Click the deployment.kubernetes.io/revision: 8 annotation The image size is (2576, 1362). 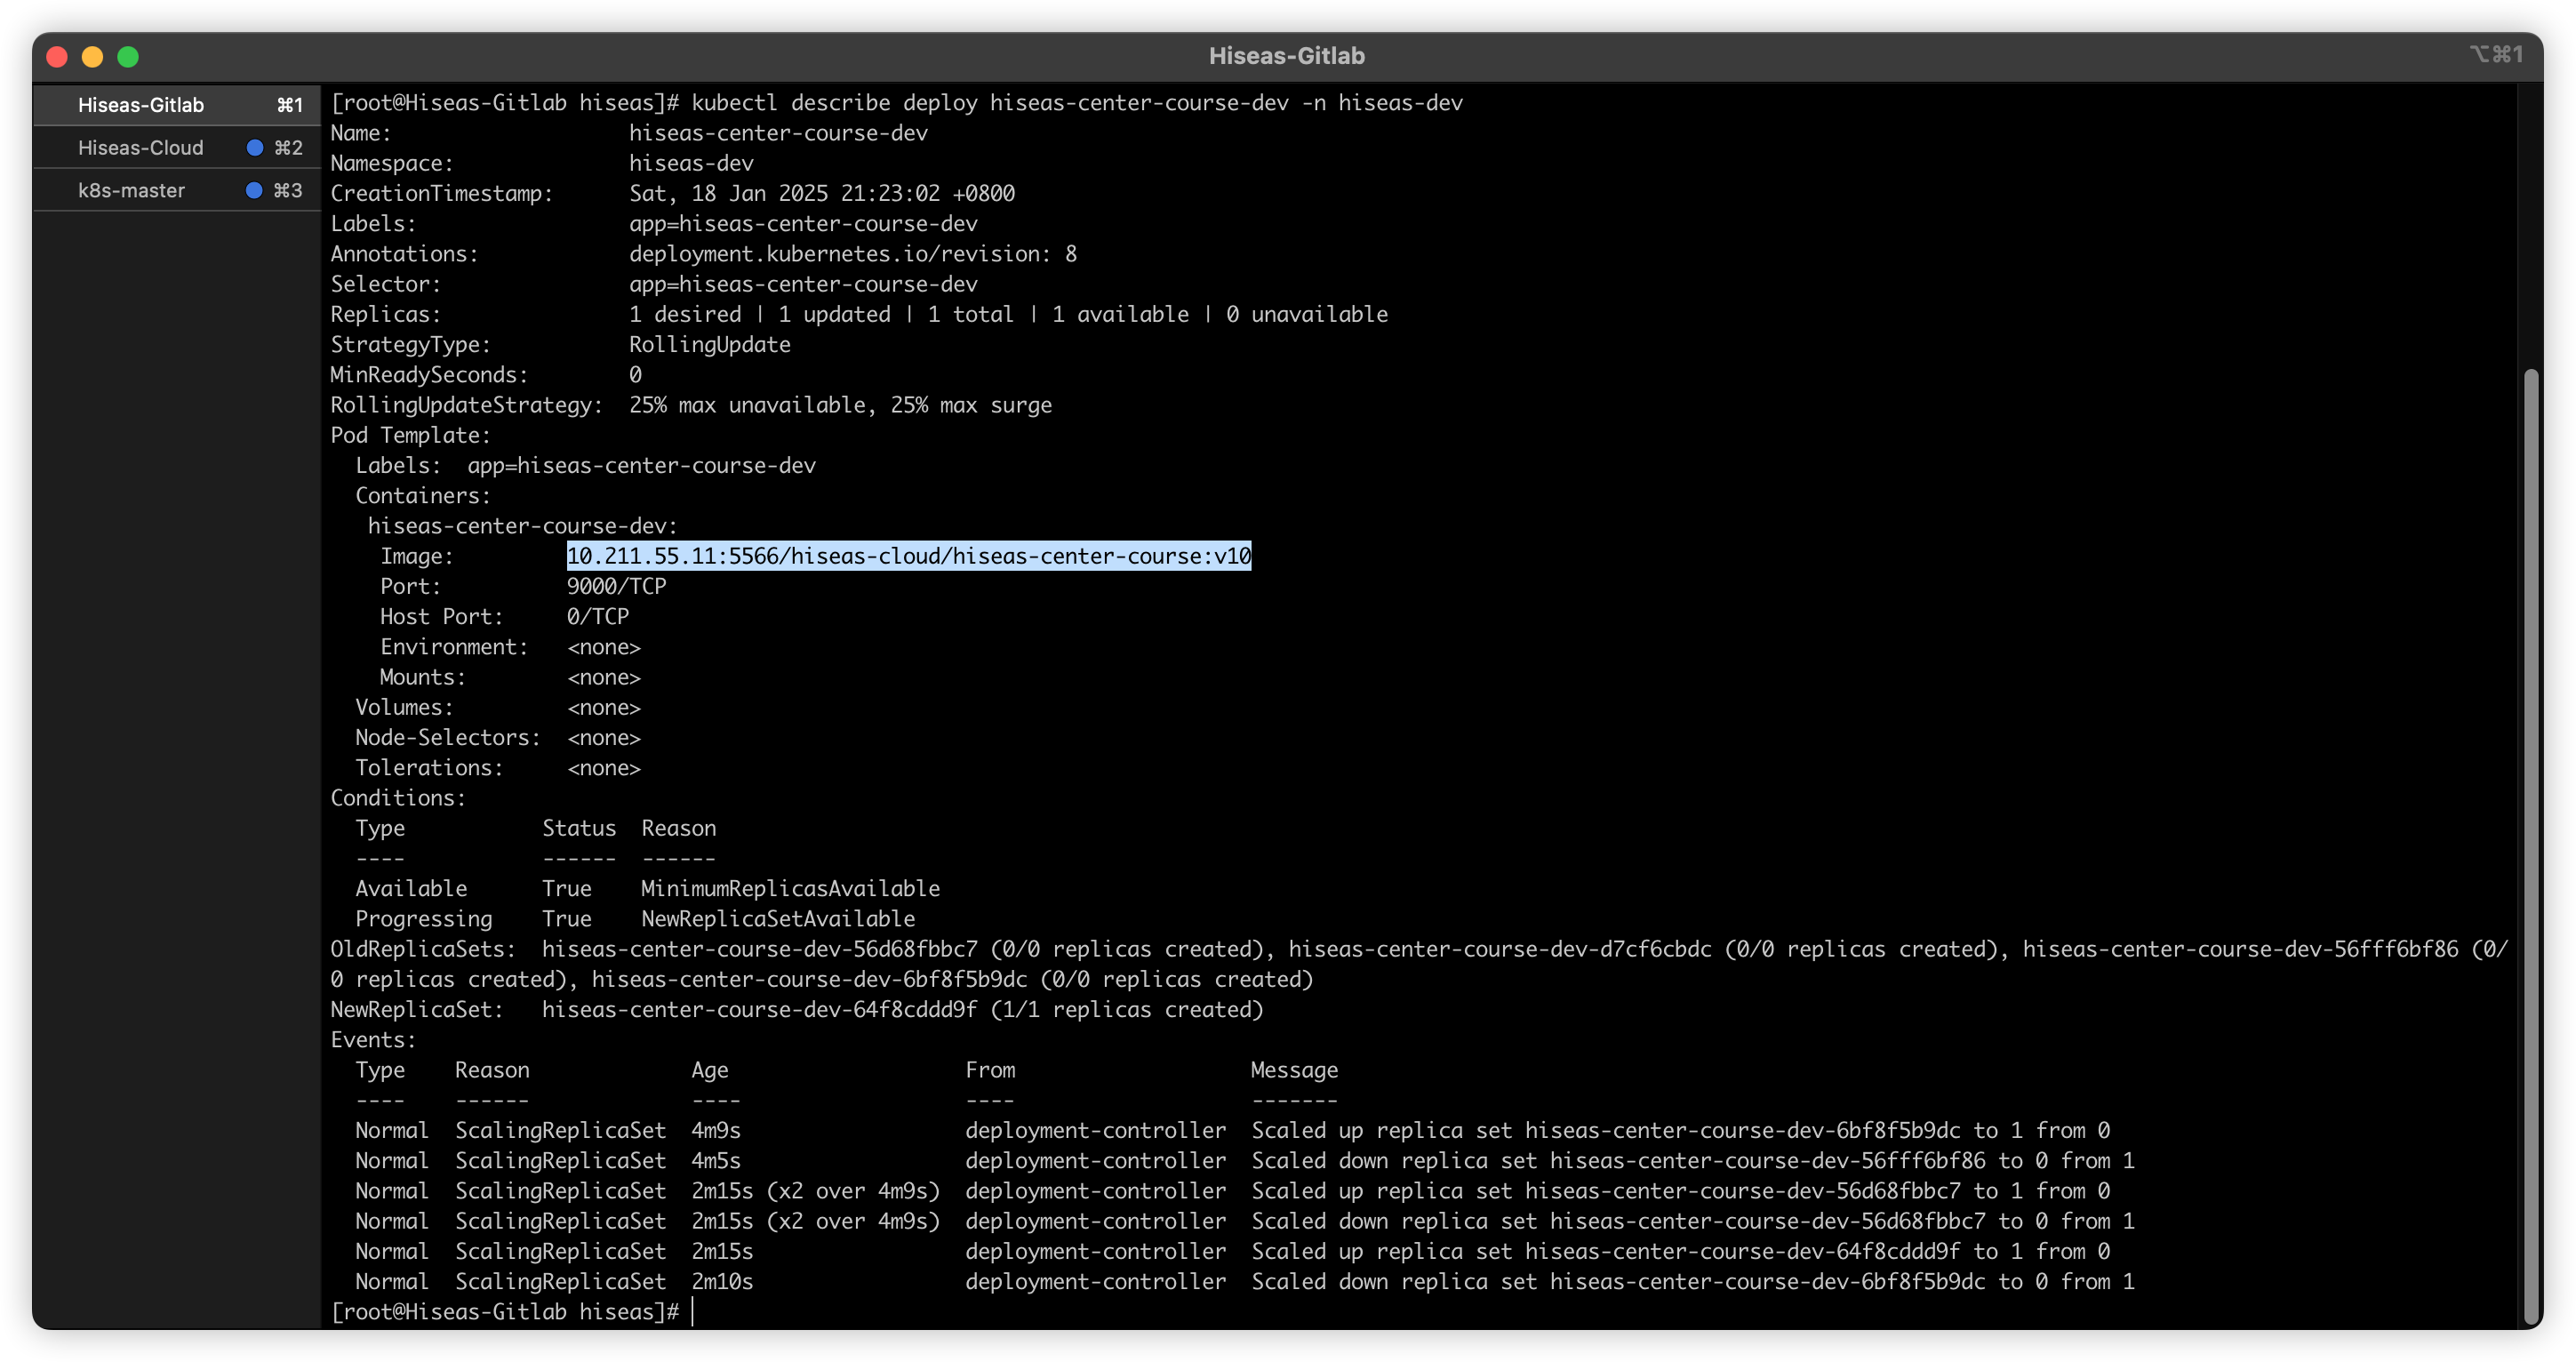click(x=853, y=254)
